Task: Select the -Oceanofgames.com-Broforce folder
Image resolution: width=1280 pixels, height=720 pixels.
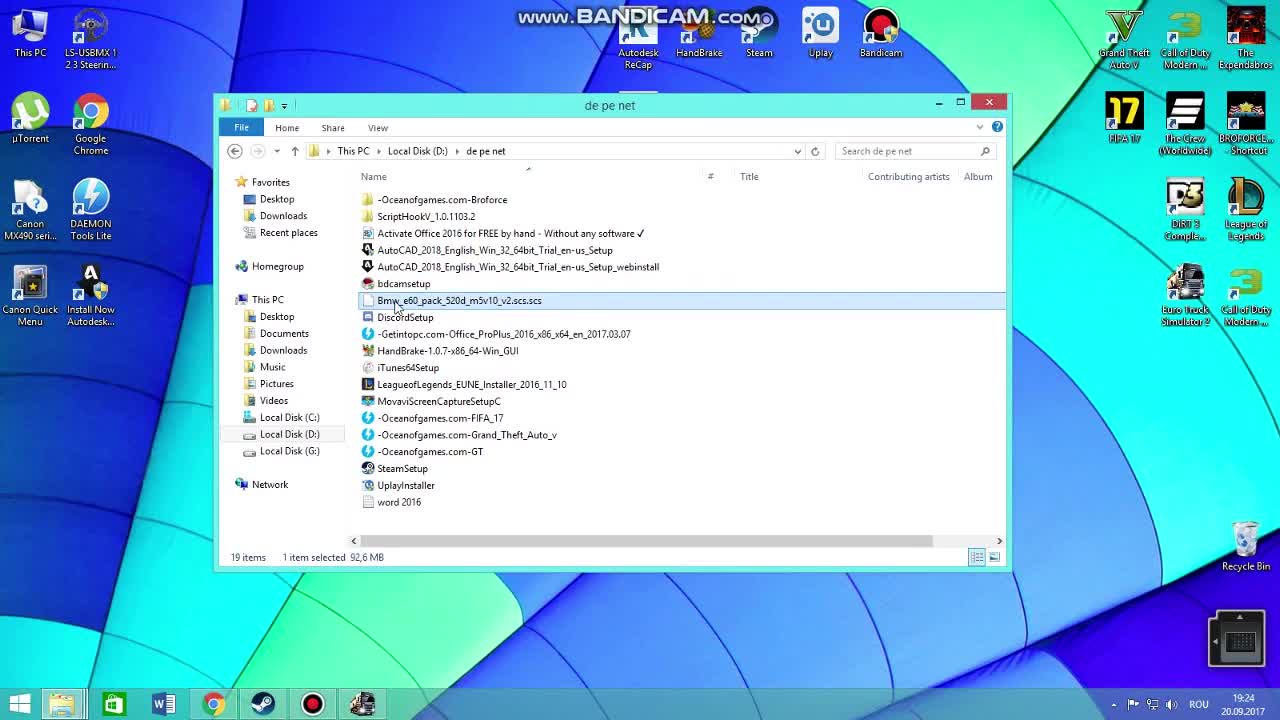Action: [x=442, y=200]
